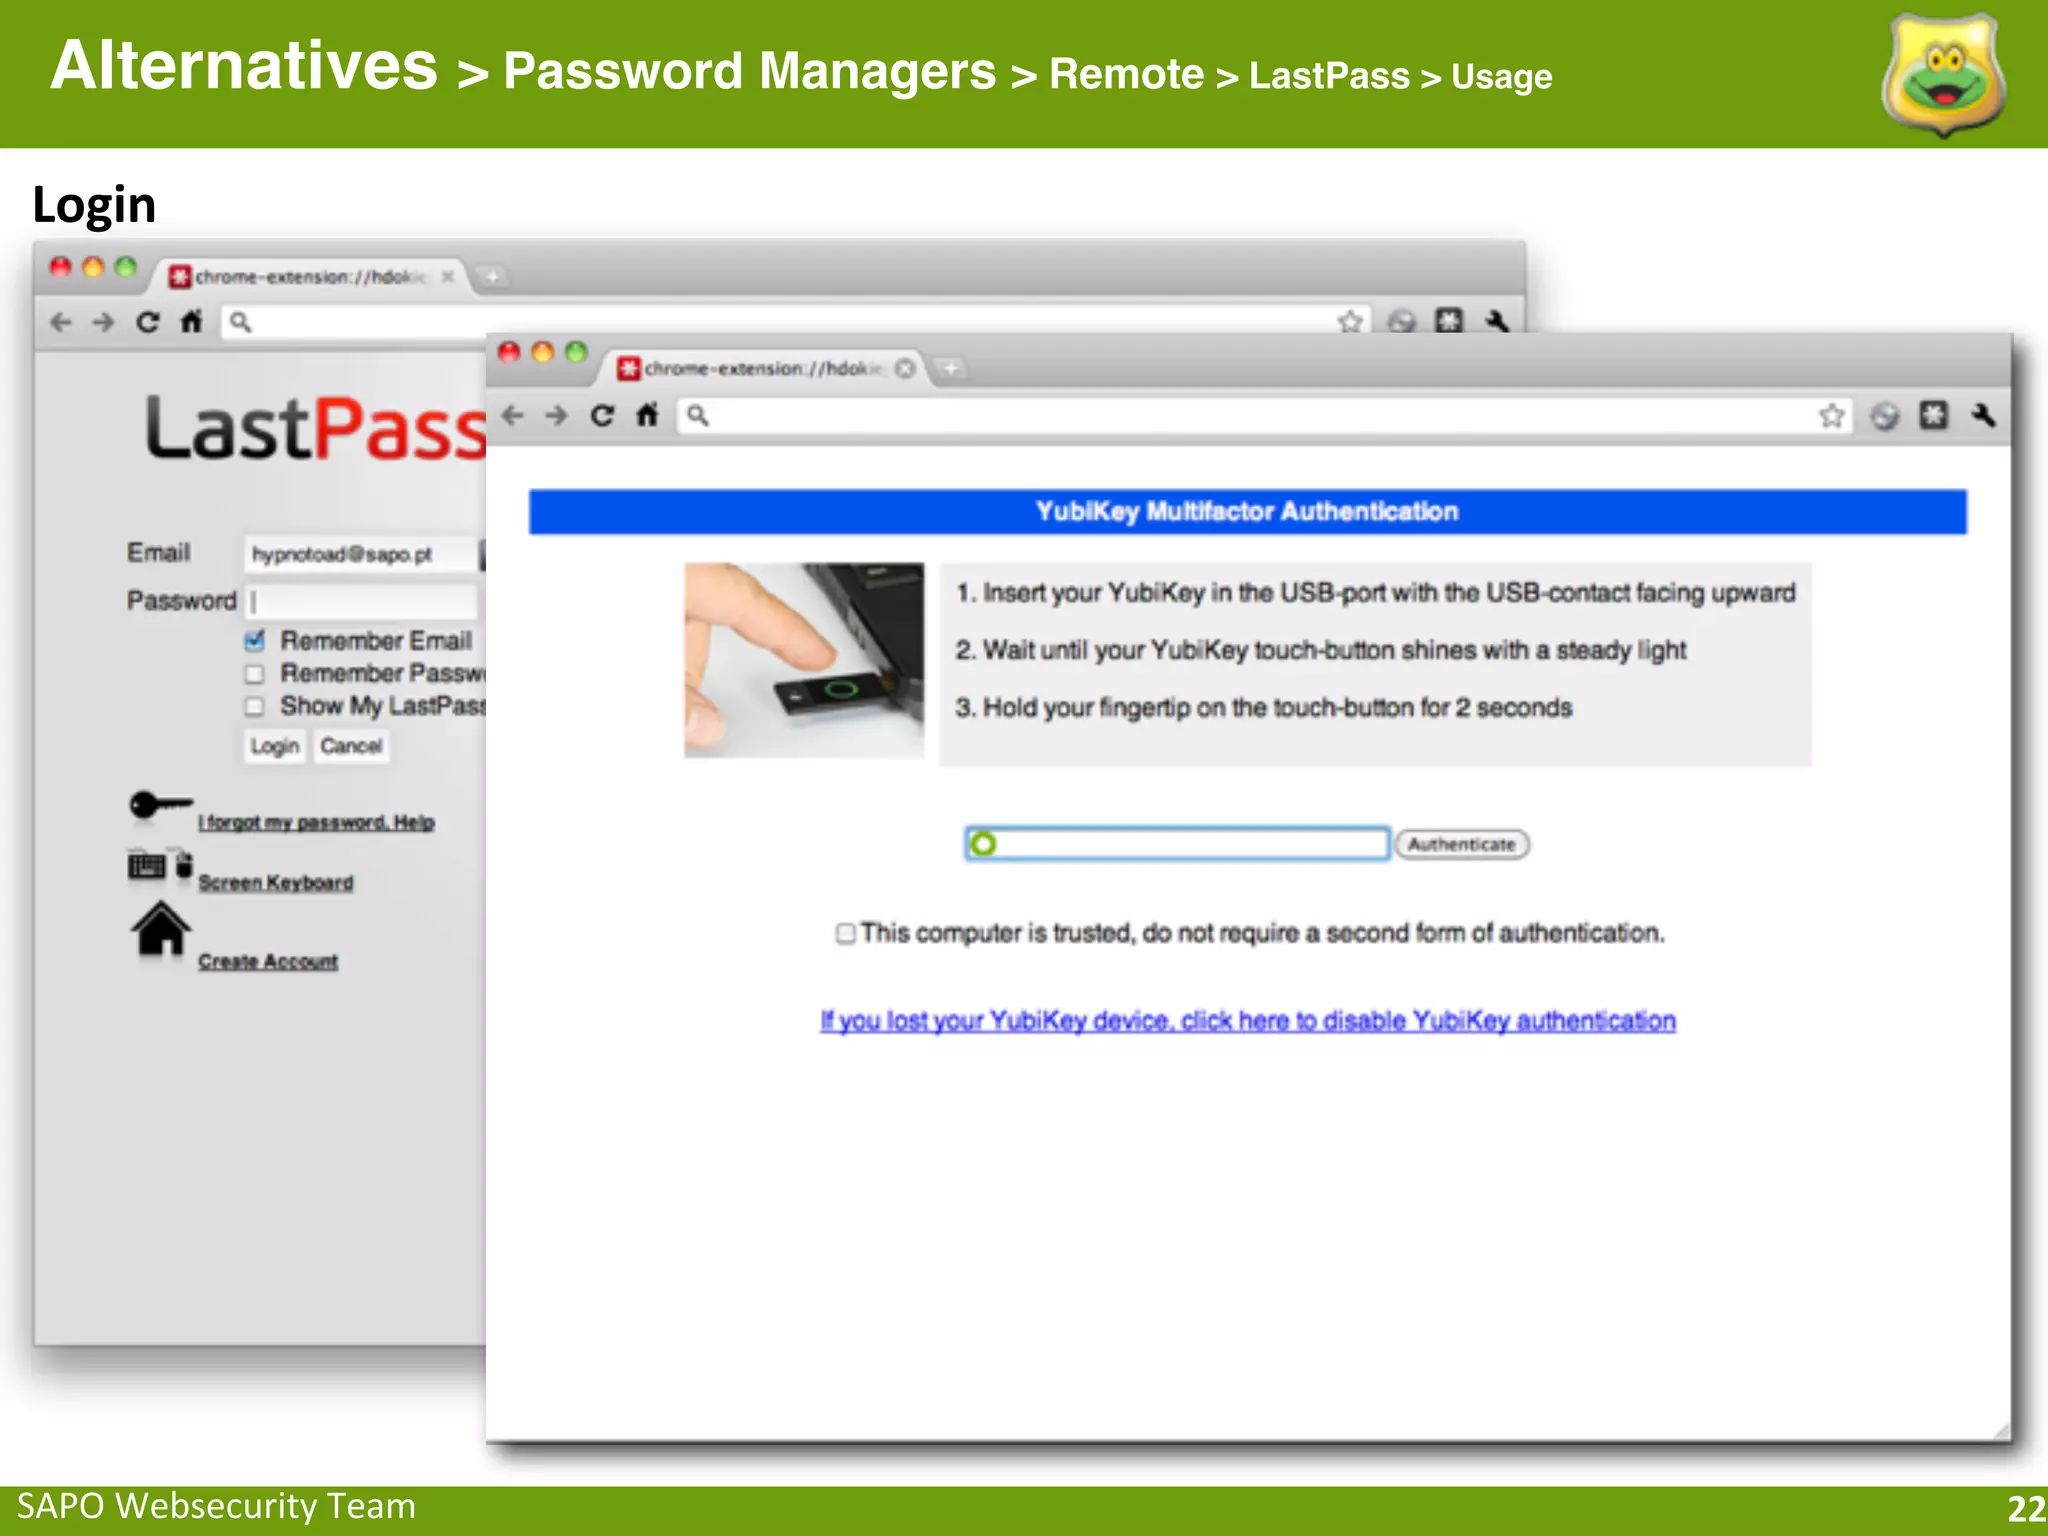Click LastPass extension icon in rear window toolbar
The image size is (2048, 1536).
pos(1449,321)
